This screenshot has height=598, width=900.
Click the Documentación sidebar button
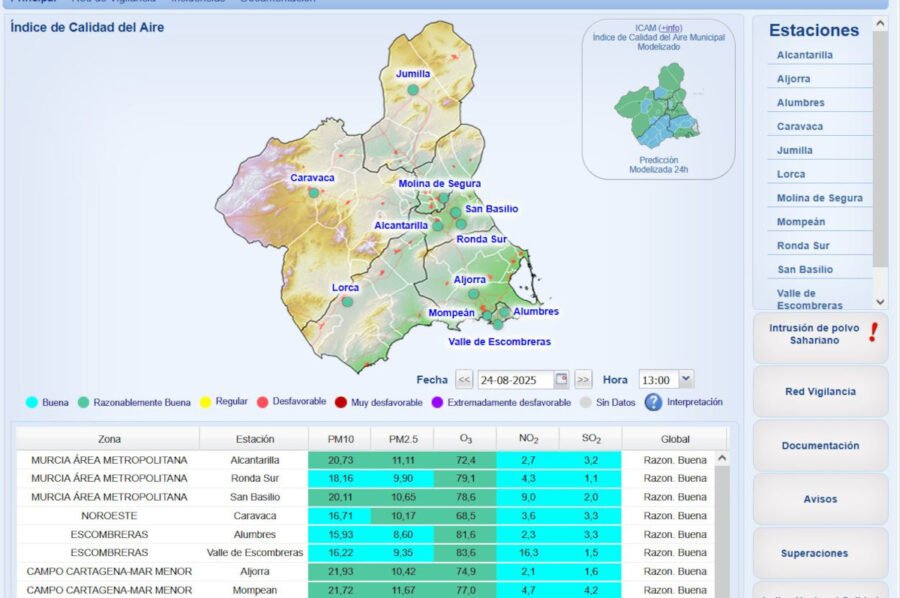(820, 446)
